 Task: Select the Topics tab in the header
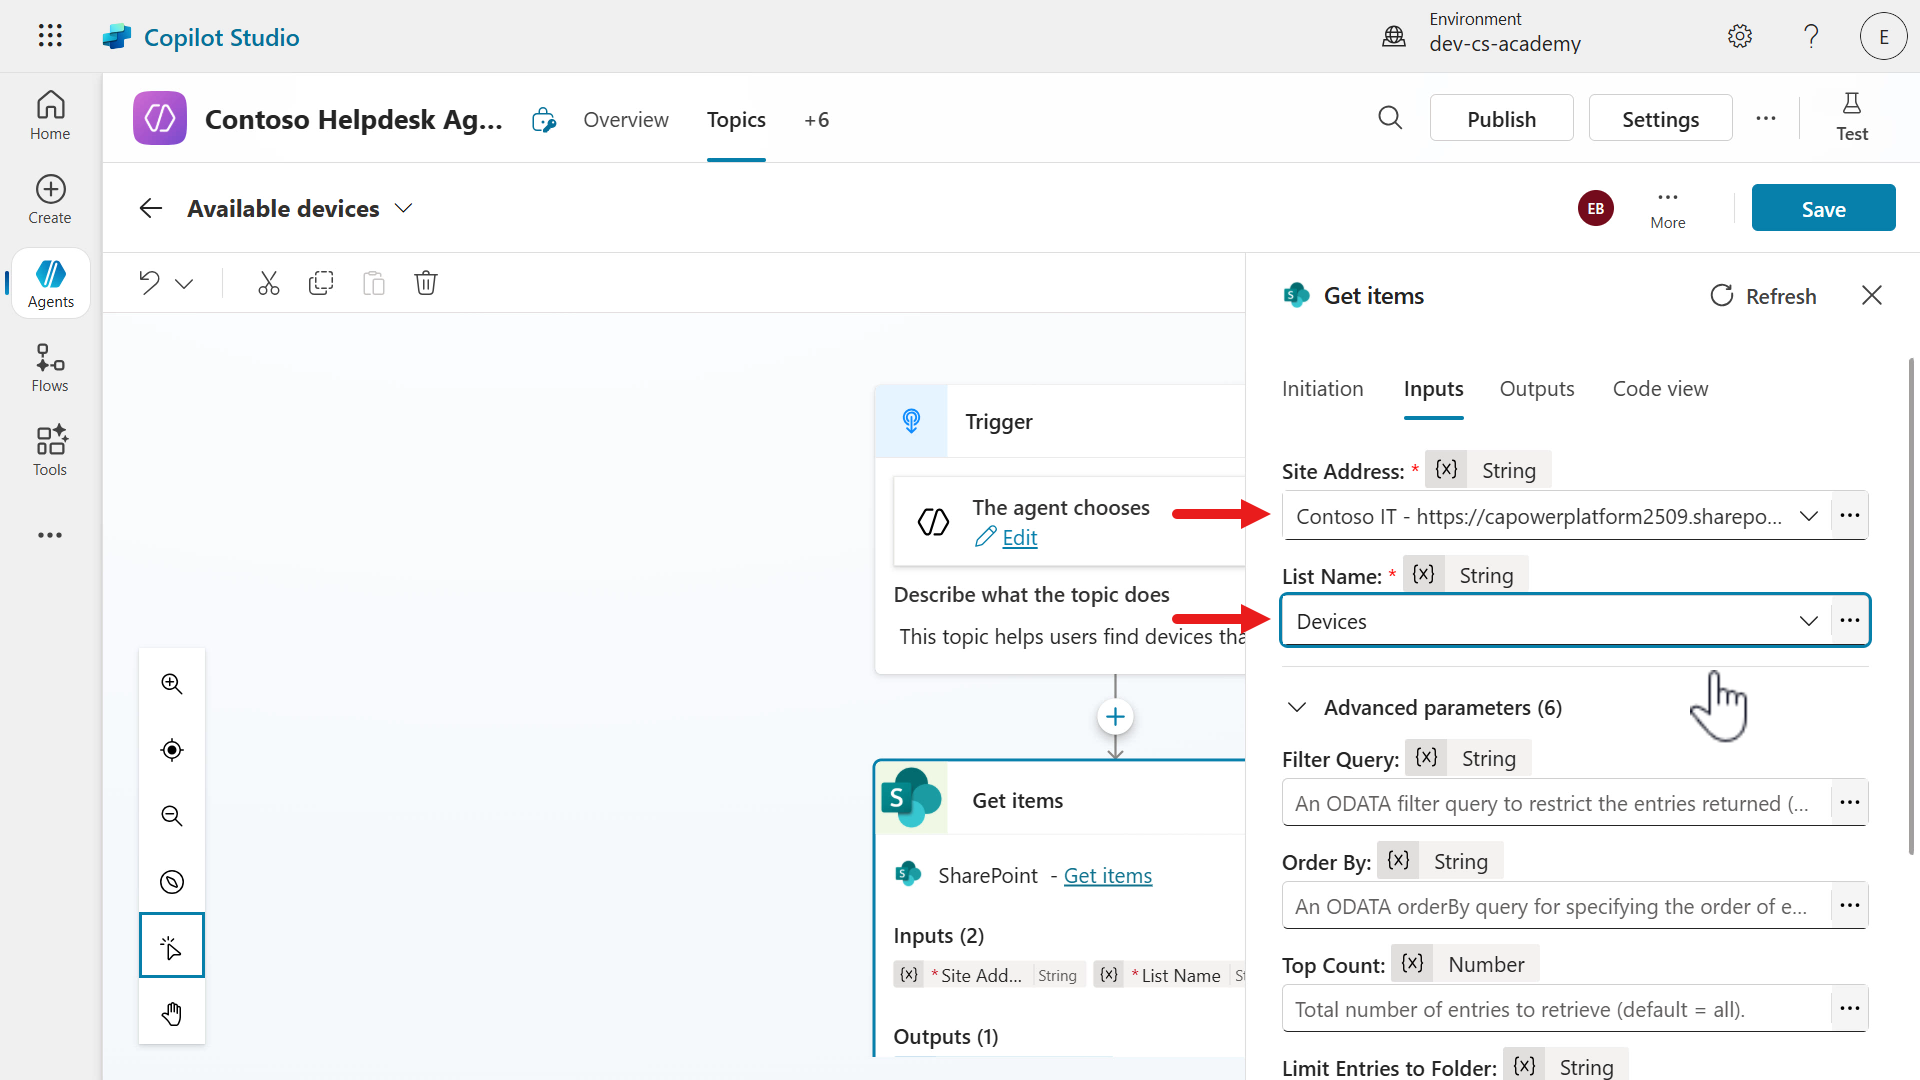tap(736, 119)
